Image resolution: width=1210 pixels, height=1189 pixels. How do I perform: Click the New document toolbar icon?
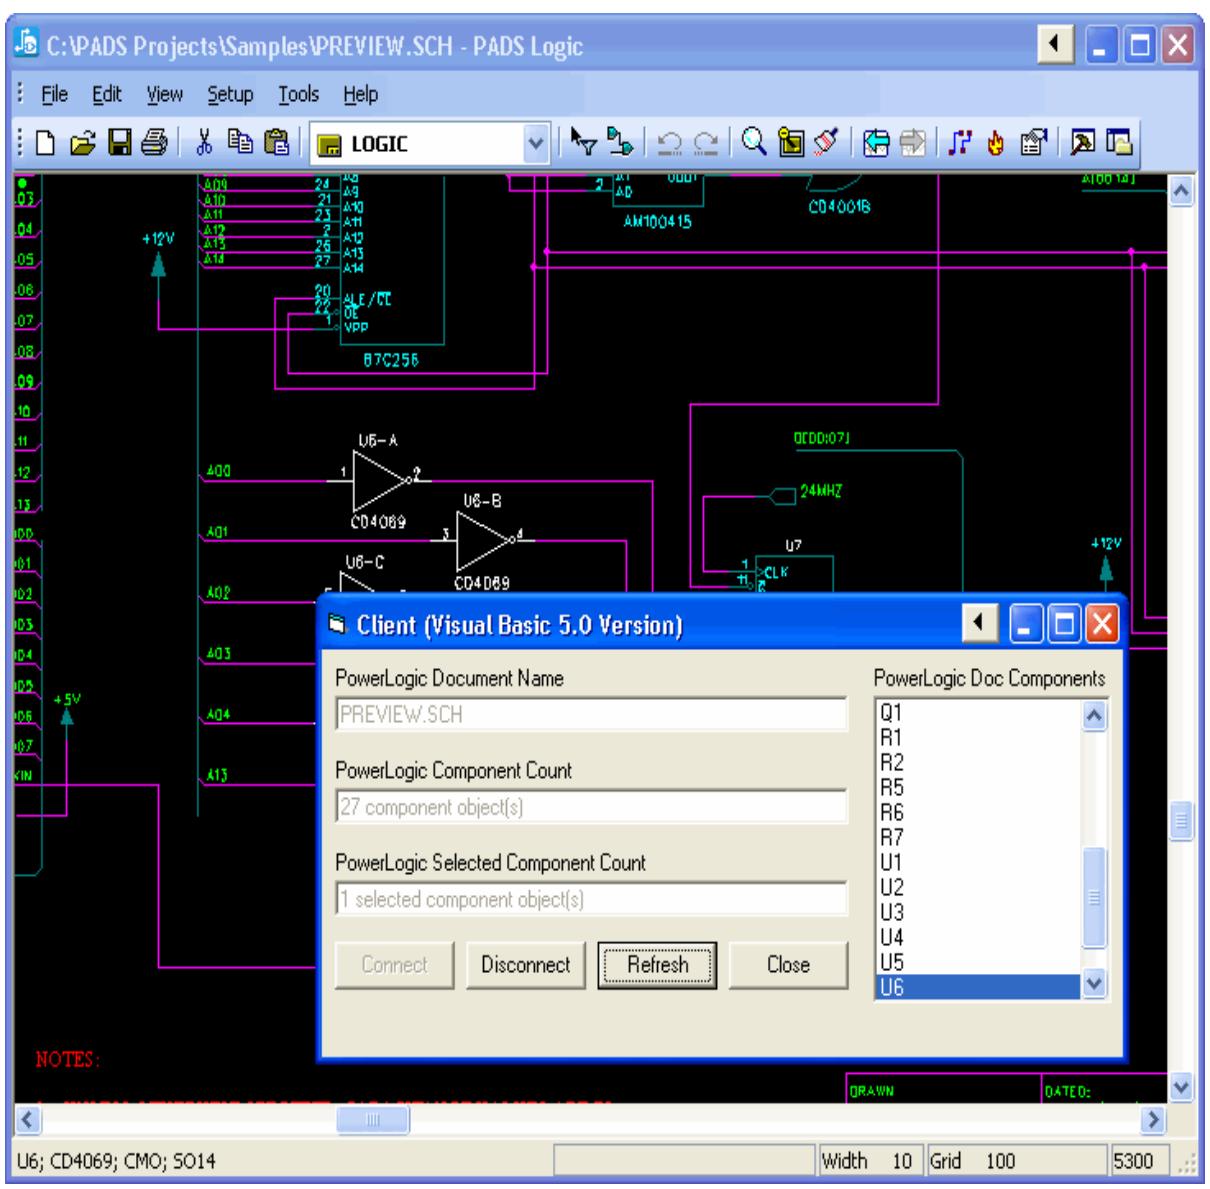pyautogui.click(x=46, y=145)
